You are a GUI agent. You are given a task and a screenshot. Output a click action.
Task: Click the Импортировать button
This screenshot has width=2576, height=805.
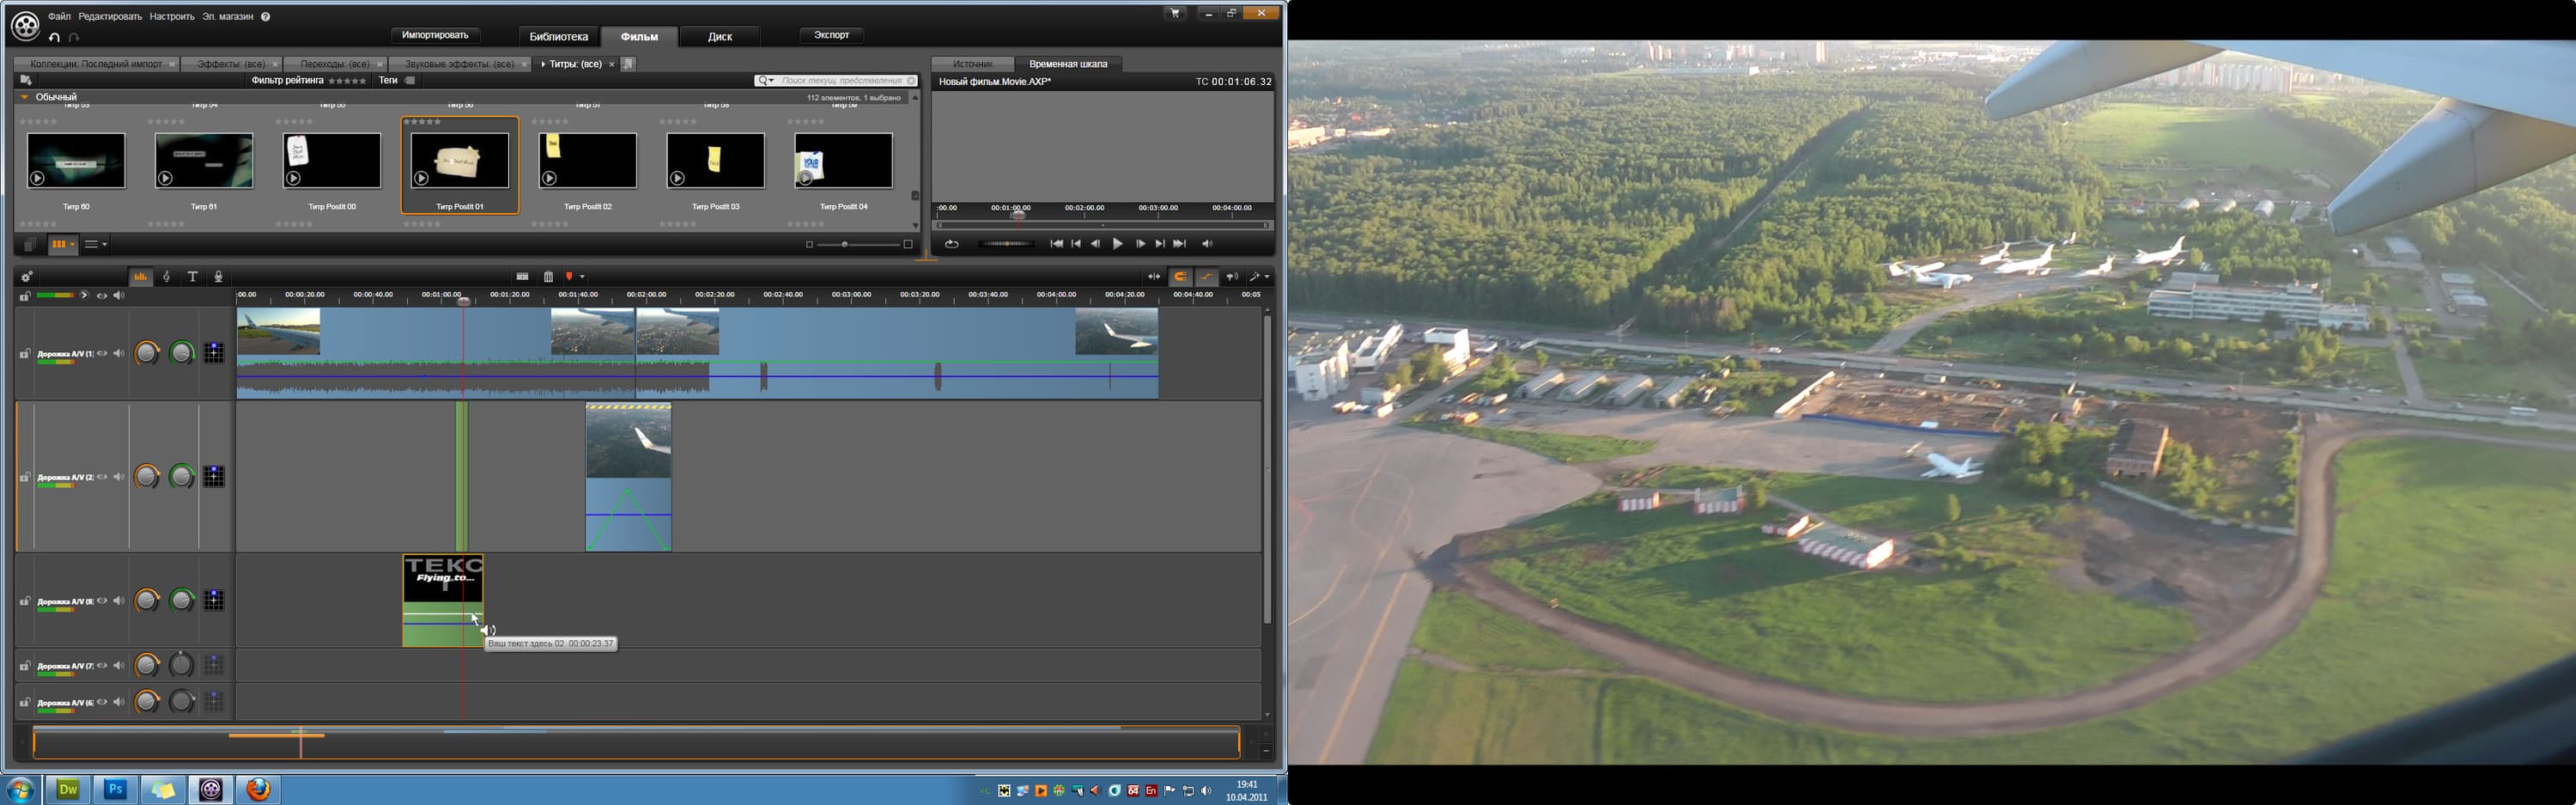[x=435, y=35]
